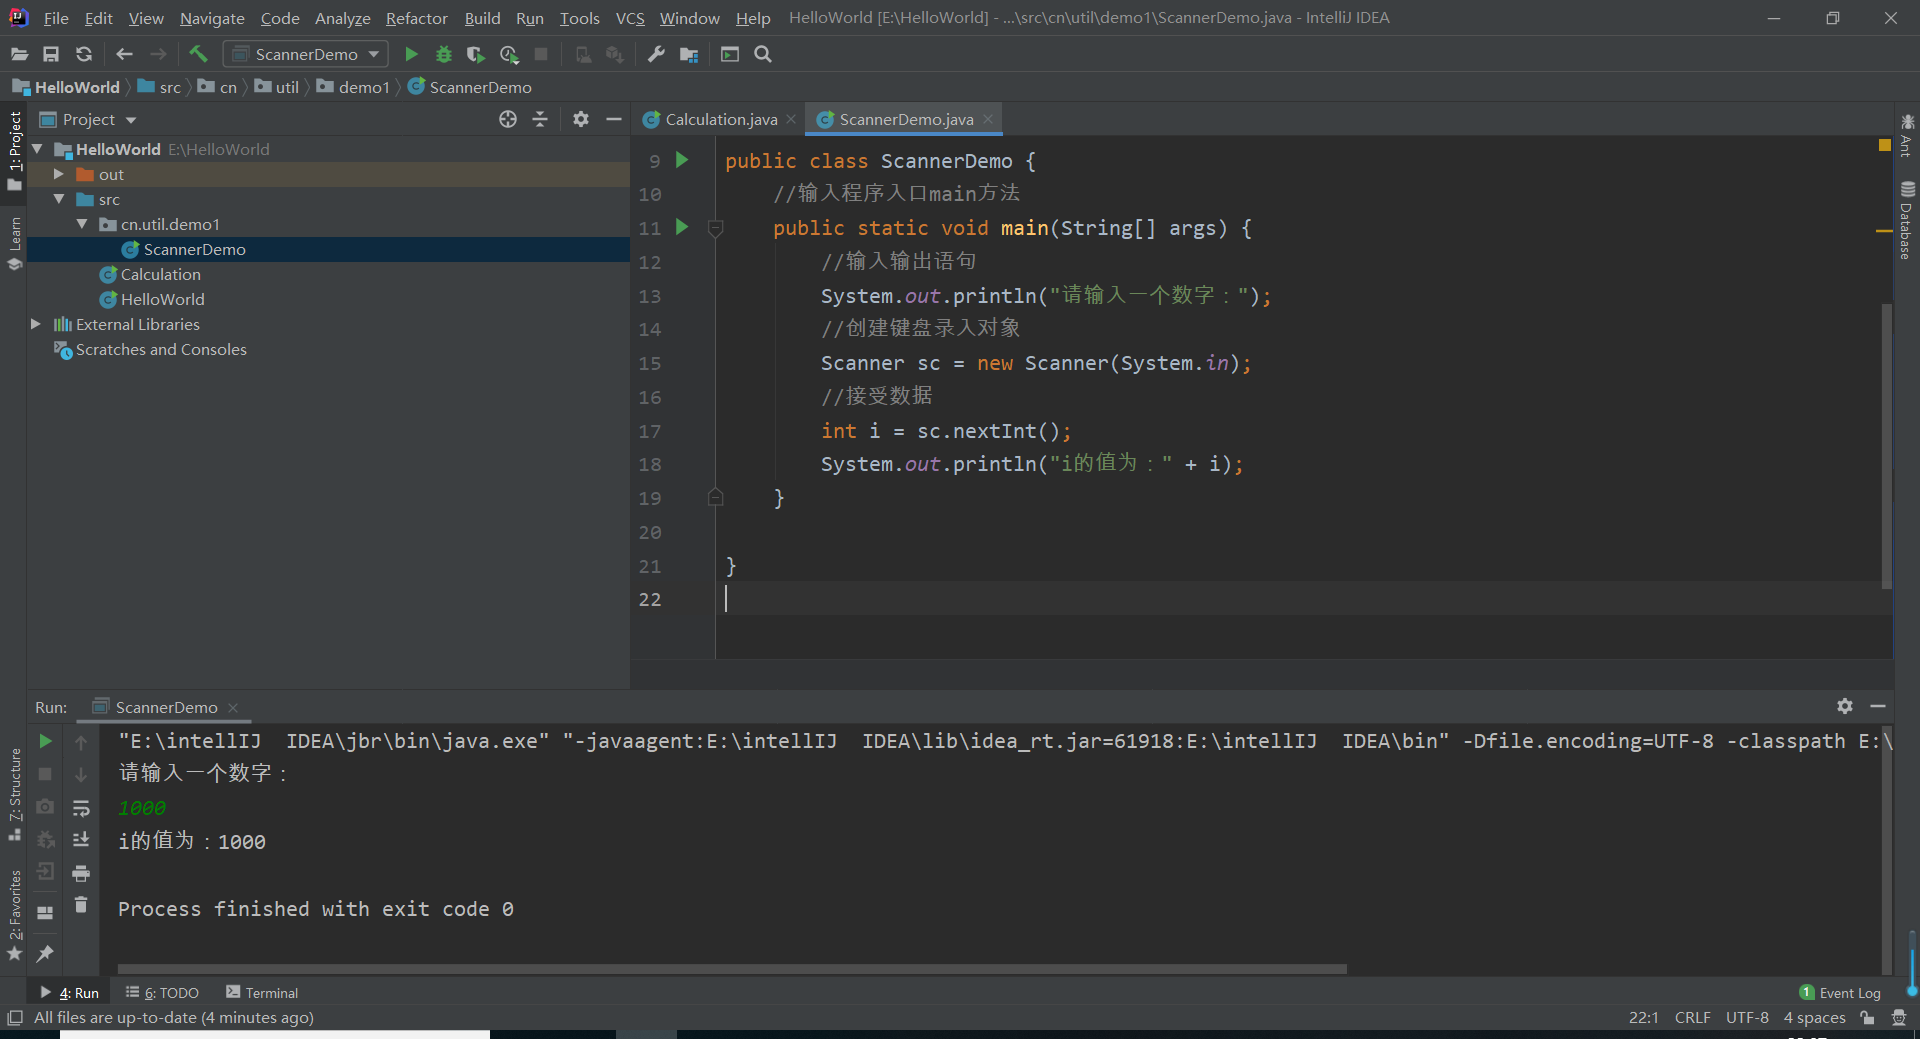The image size is (1920, 1039).
Task: Open file with the toolbar Open icon
Action: [x=19, y=54]
